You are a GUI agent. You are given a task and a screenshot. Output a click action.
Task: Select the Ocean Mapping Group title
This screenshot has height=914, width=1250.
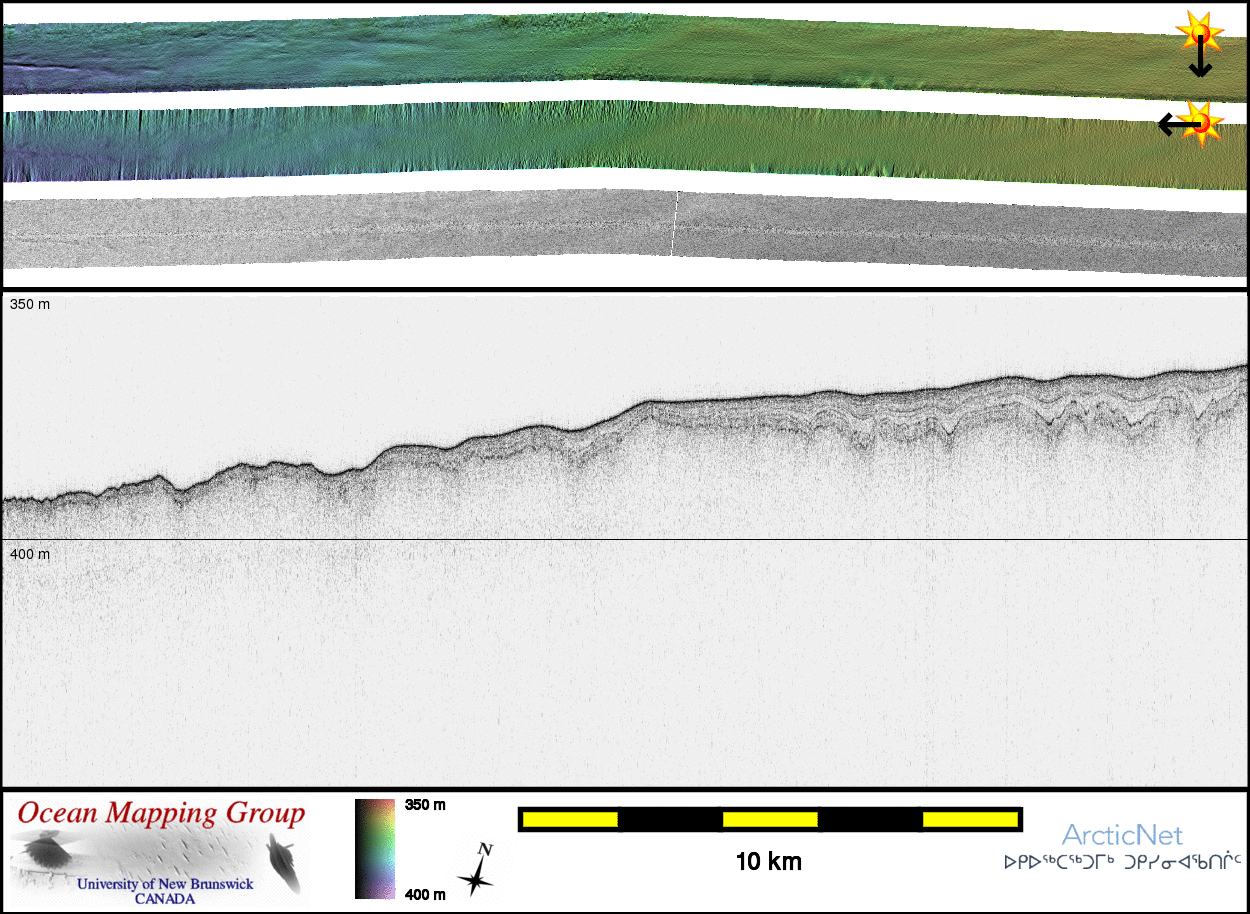click(x=161, y=814)
